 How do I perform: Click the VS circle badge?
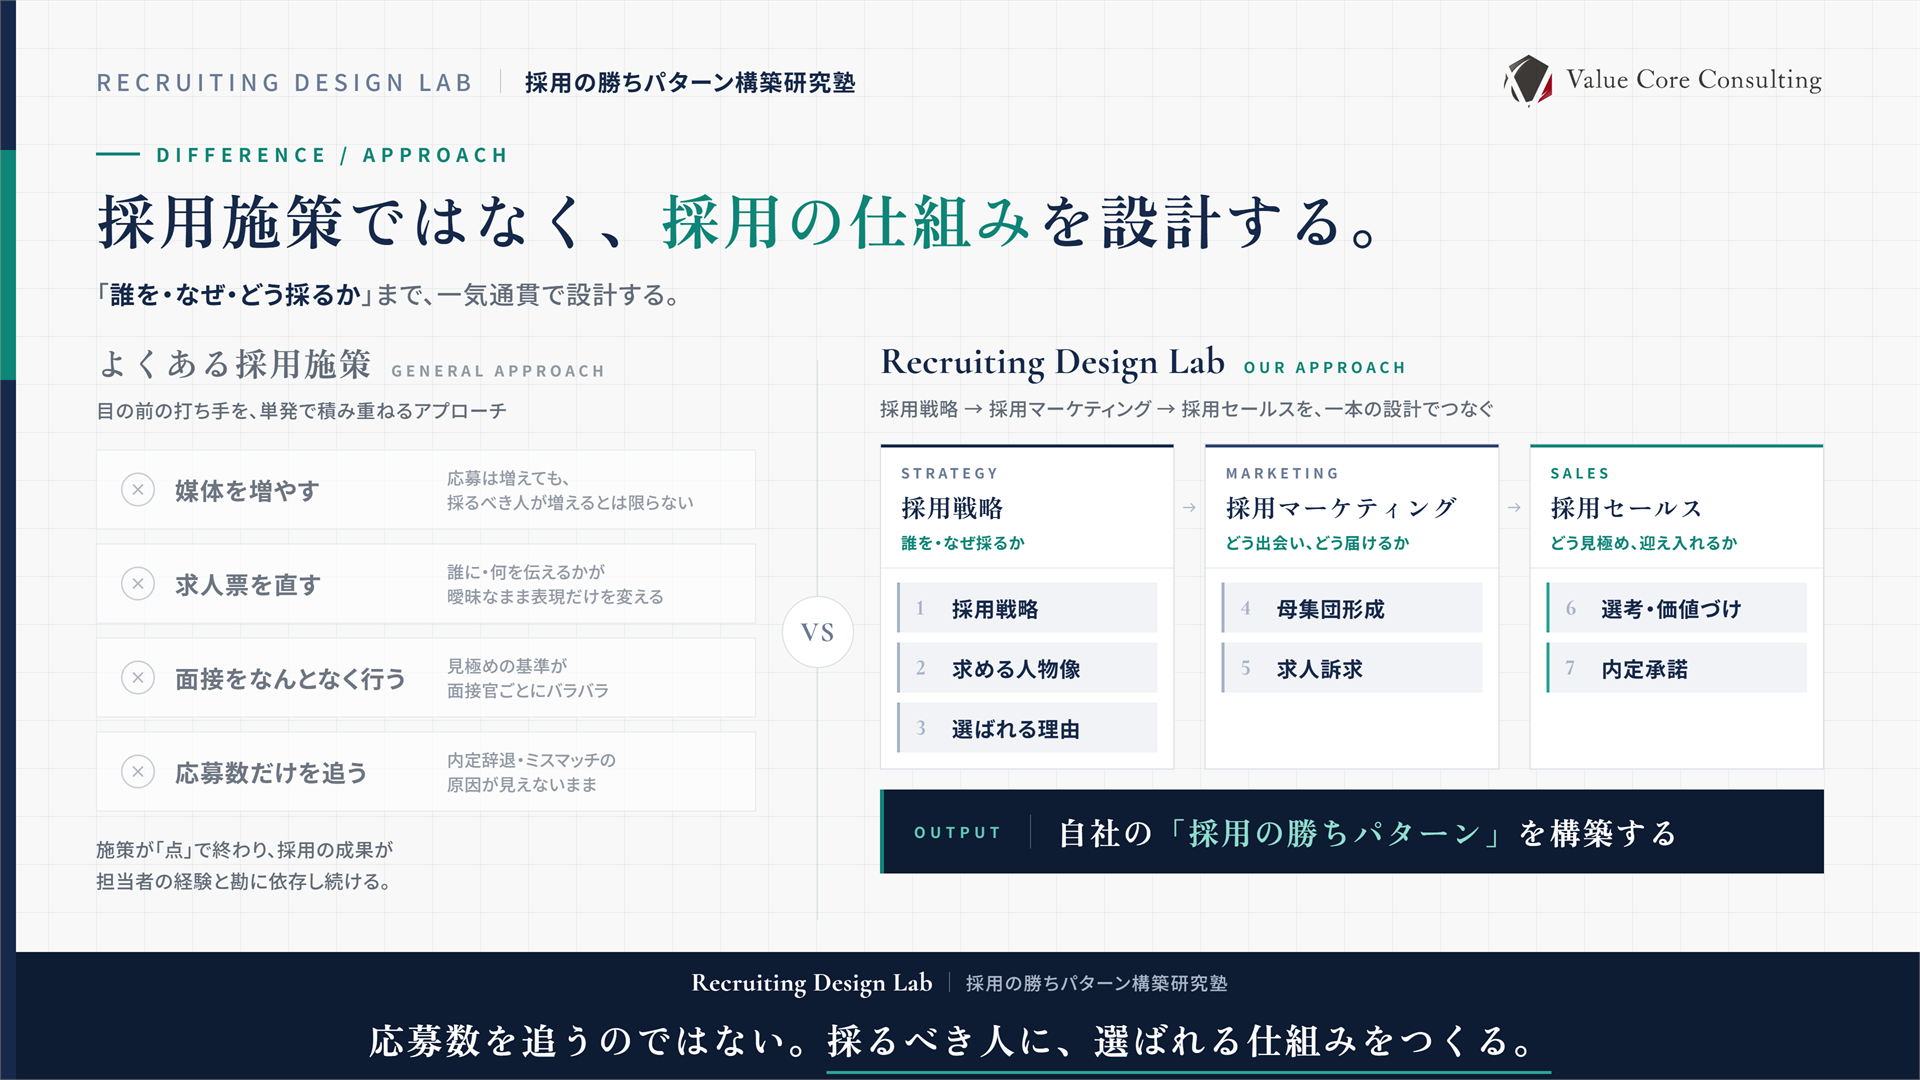(x=818, y=632)
